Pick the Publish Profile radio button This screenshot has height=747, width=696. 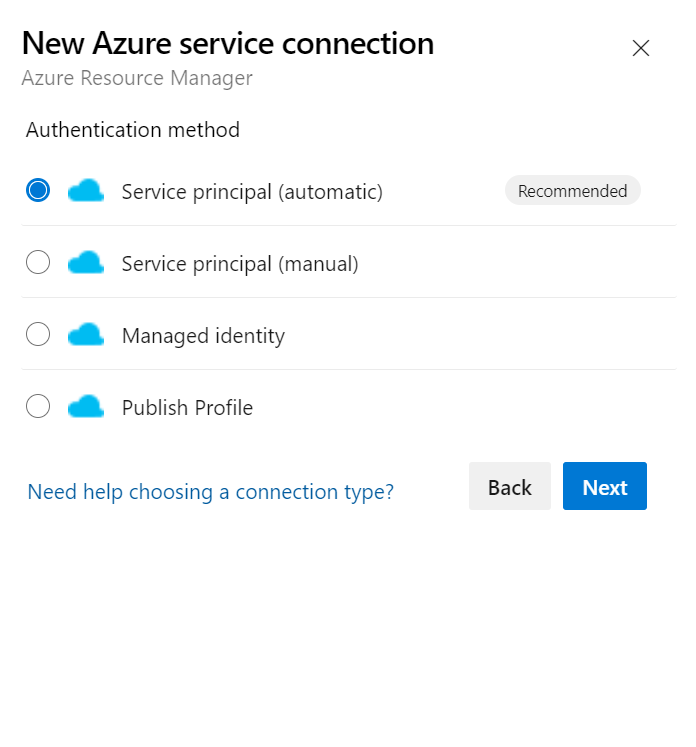pyautogui.click(x=38, y=407)
